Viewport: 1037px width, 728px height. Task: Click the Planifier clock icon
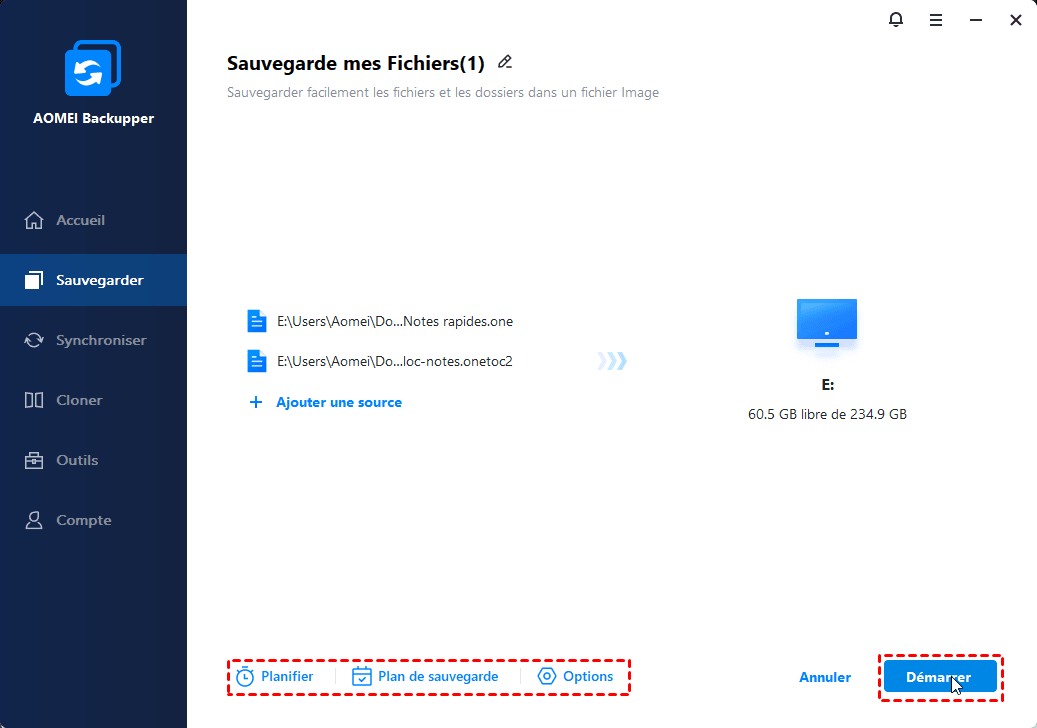tap(245, 676)
